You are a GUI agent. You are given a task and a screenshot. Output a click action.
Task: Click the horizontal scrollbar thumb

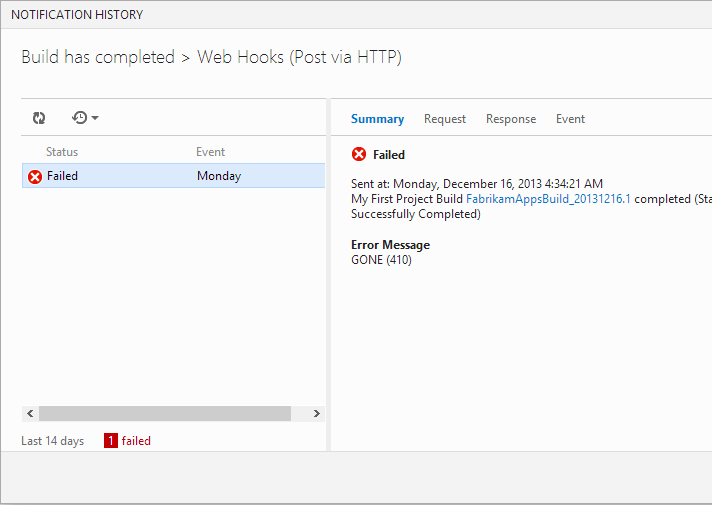[x=165, y=413]
